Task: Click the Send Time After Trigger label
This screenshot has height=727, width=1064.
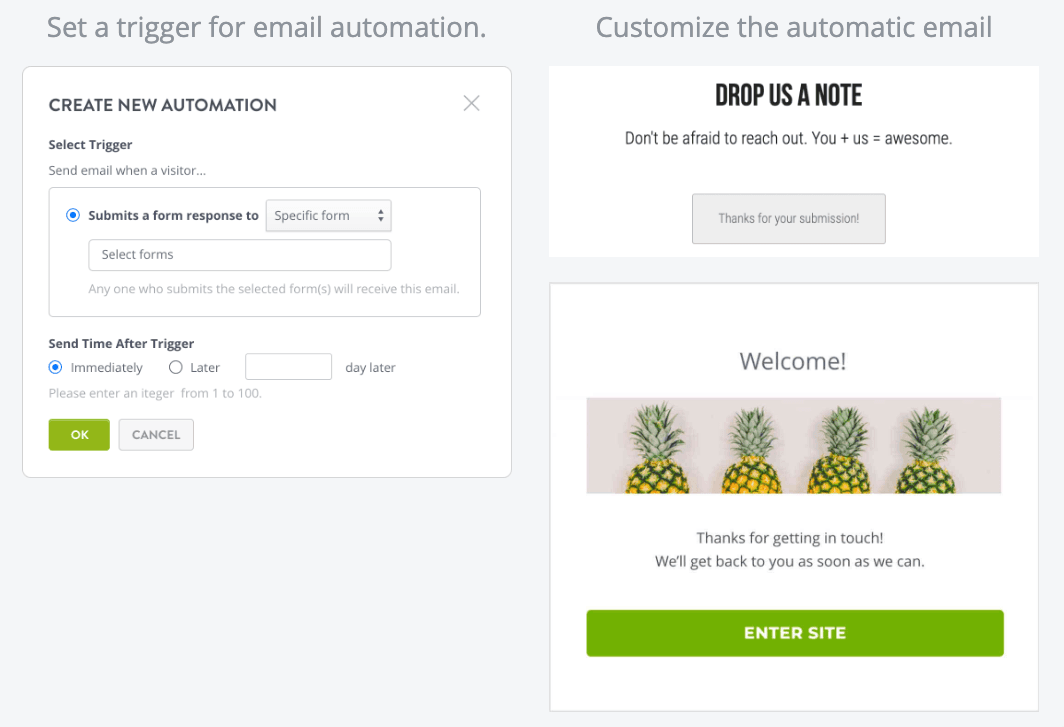Action: pos(121,343)
